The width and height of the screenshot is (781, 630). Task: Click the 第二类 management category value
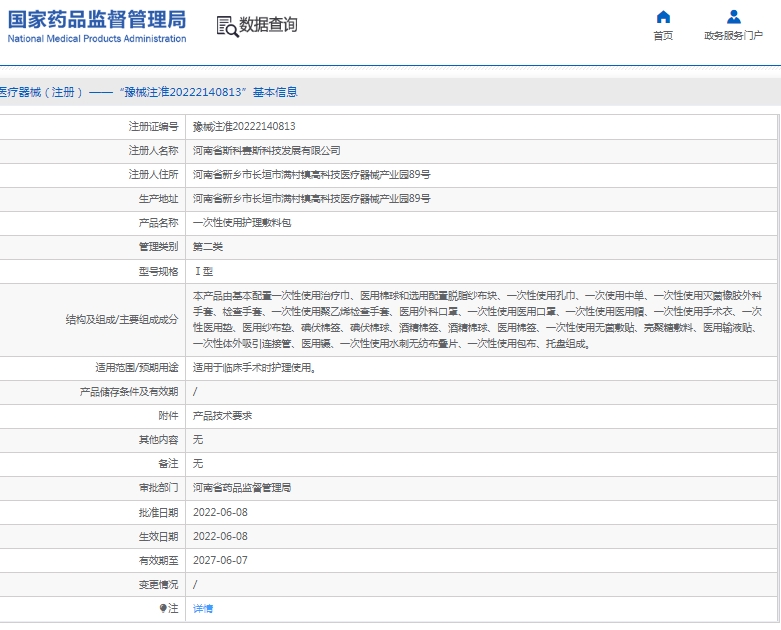pyautogui.click(x=208, y=247)
